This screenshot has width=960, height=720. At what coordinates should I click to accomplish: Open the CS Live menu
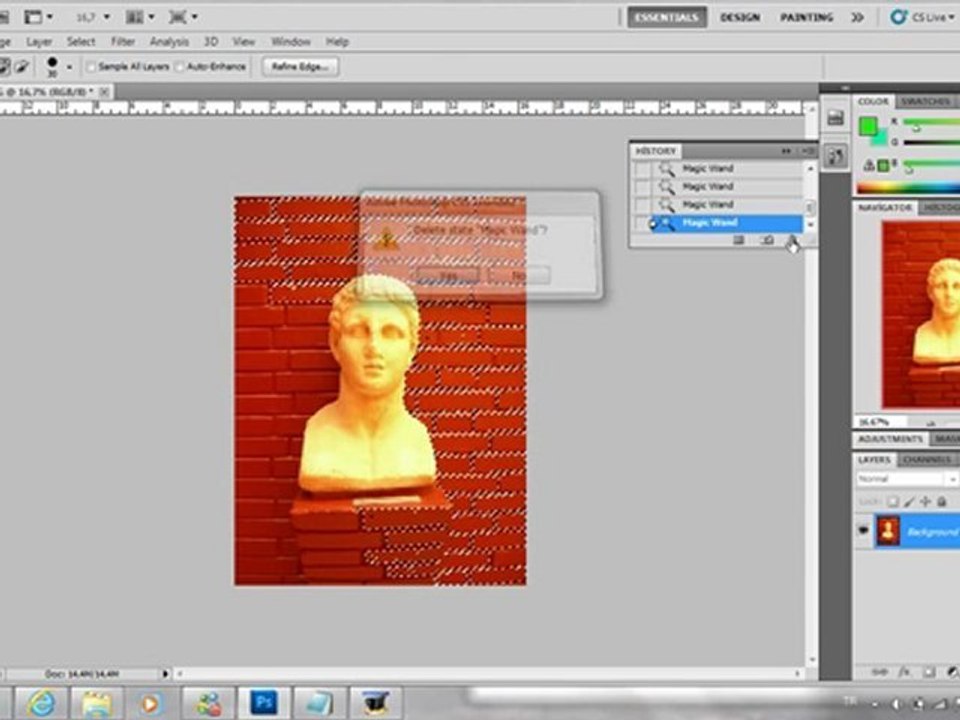(x=924, y=17)
